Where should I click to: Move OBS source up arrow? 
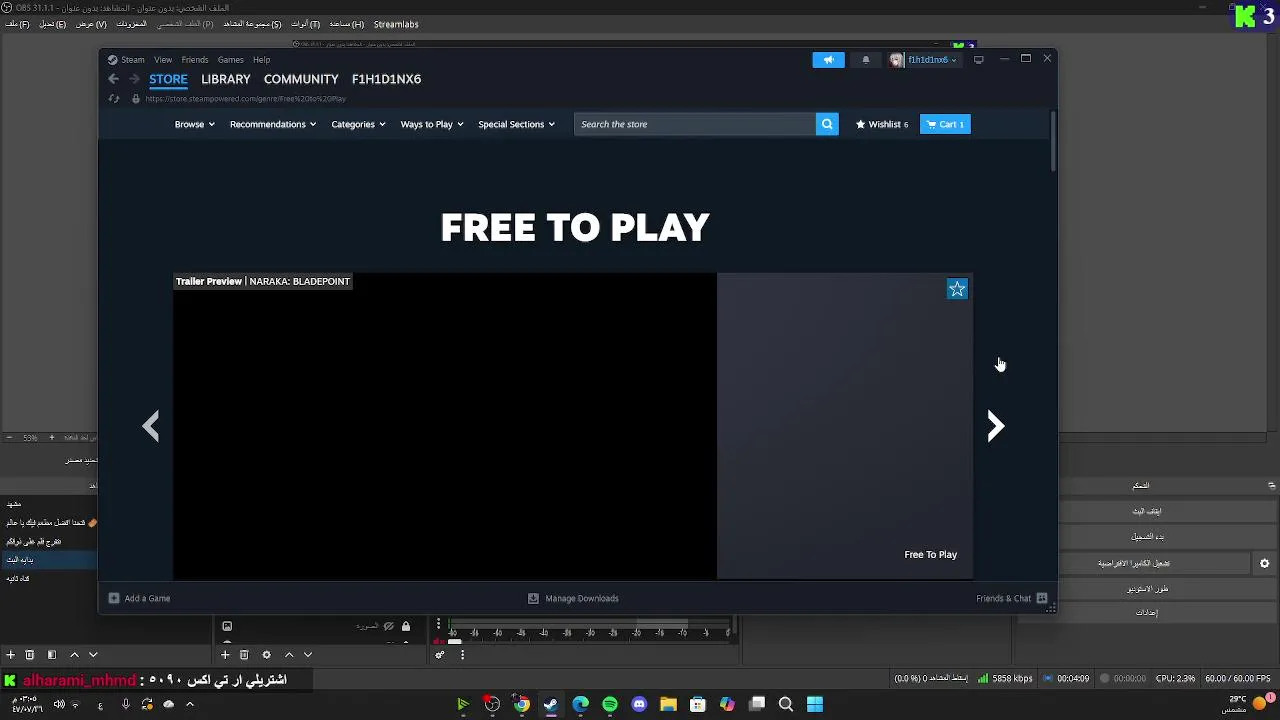point(289,655)
